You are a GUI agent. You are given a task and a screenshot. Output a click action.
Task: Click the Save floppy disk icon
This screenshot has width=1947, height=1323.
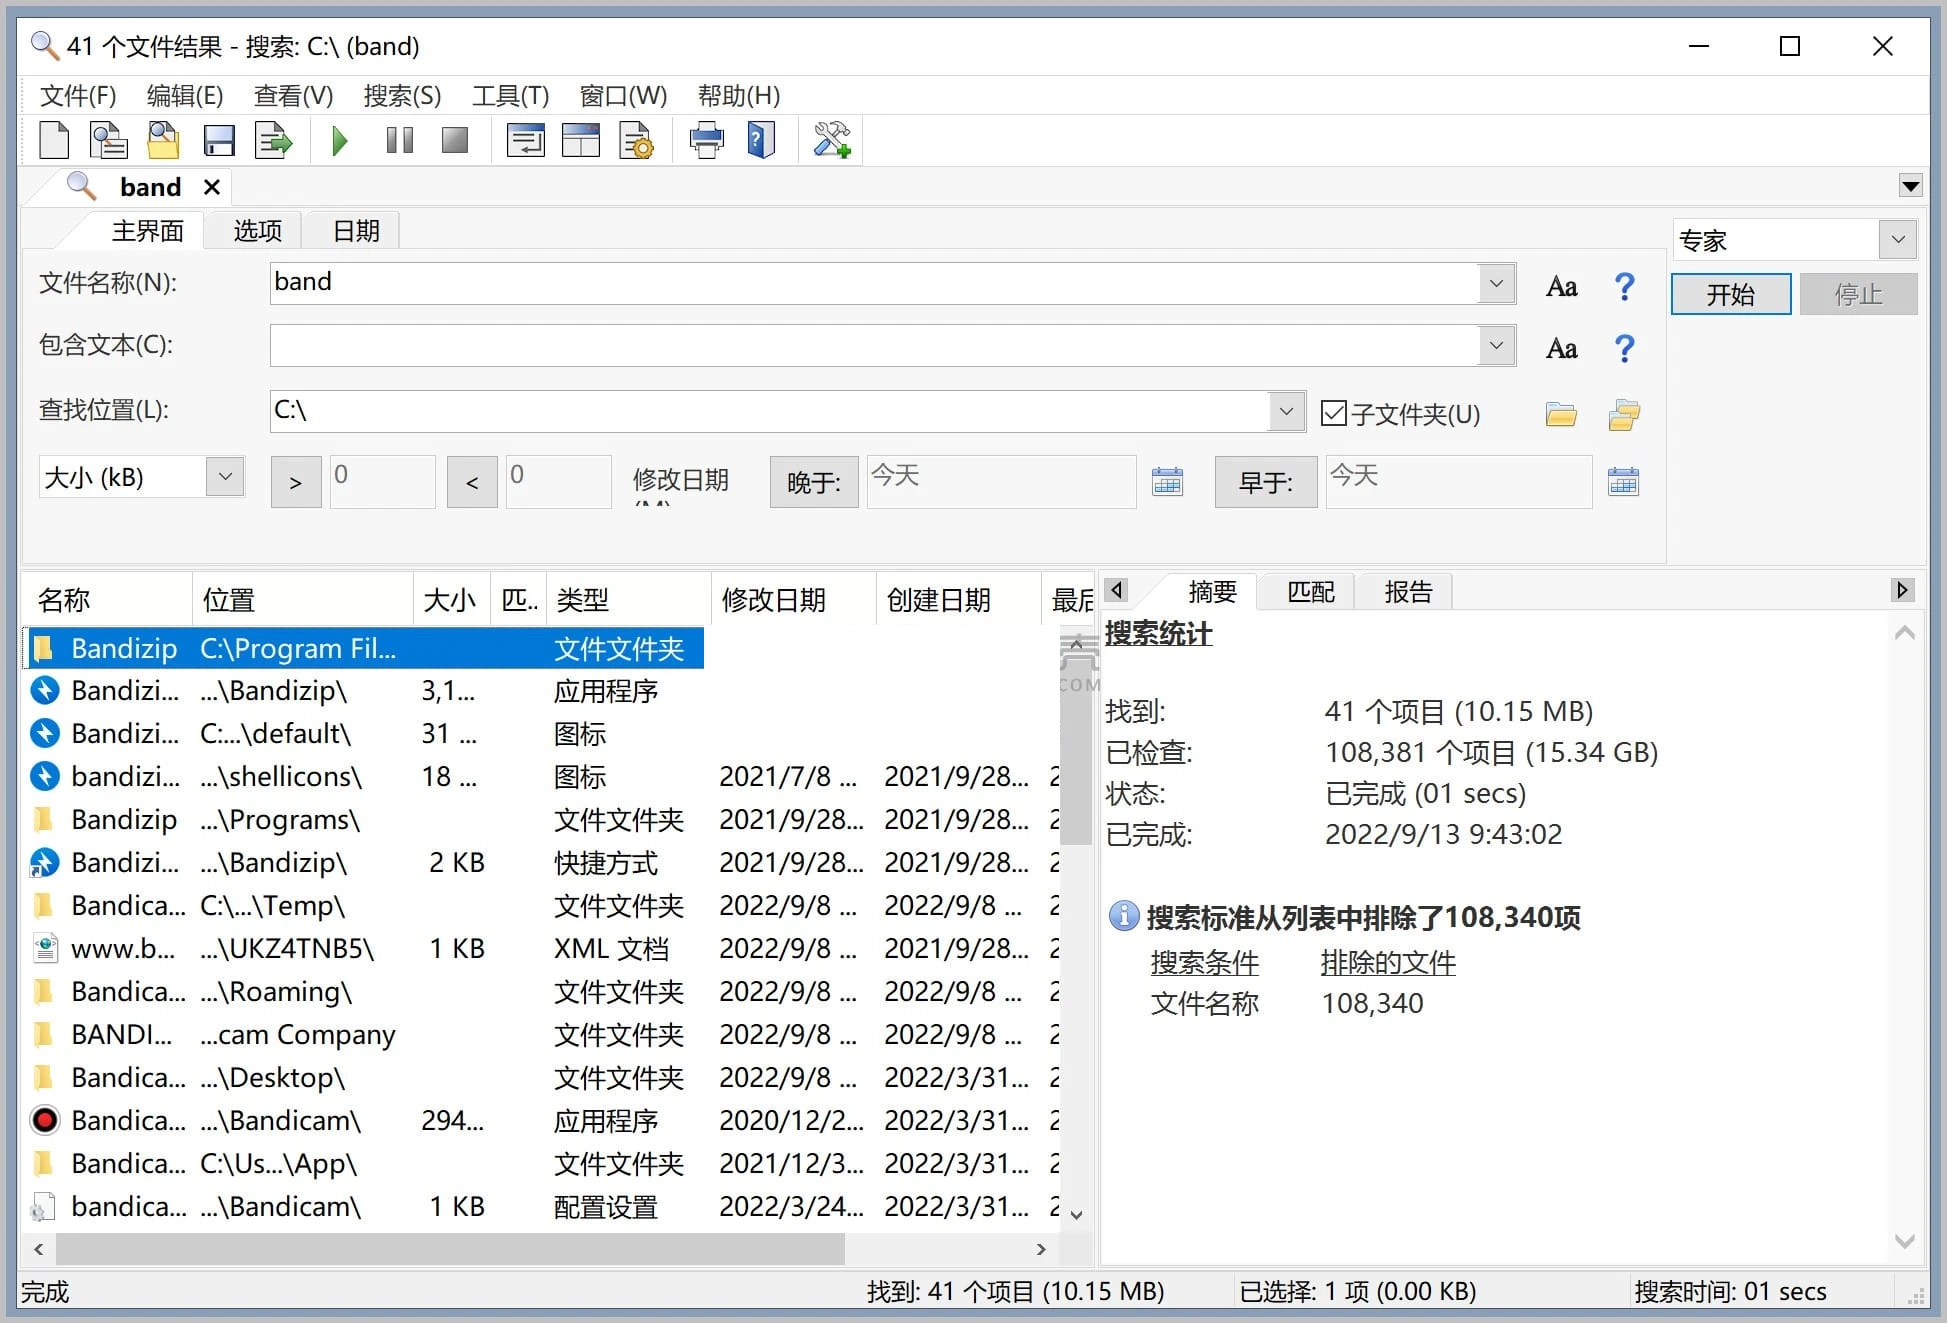[218, 140]
